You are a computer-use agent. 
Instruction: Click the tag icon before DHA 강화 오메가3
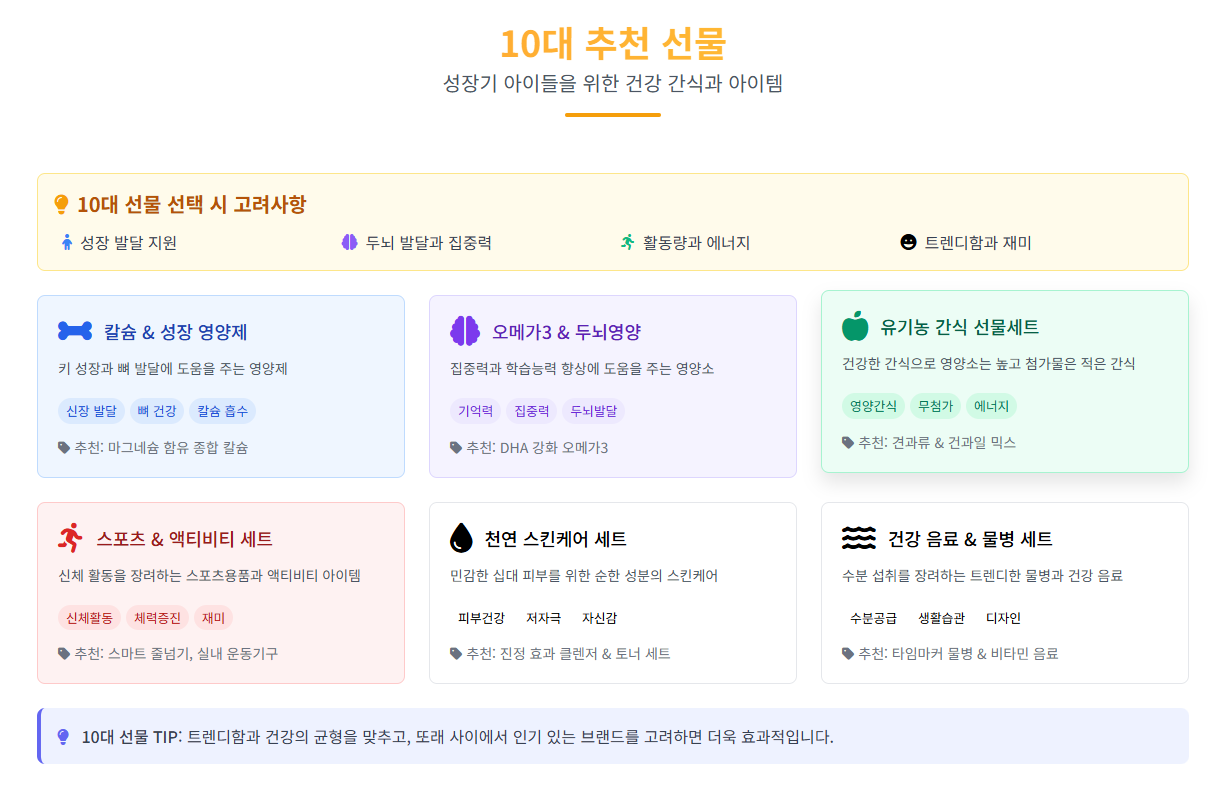(456, 447)
